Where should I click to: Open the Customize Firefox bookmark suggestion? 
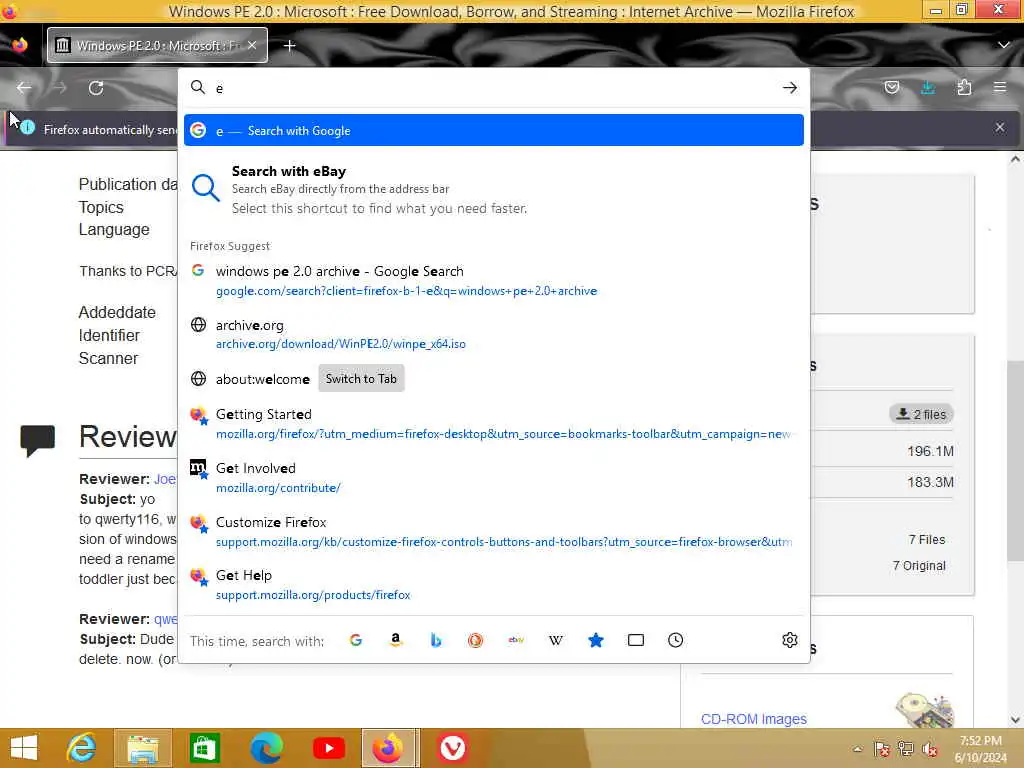coord(494,532)
